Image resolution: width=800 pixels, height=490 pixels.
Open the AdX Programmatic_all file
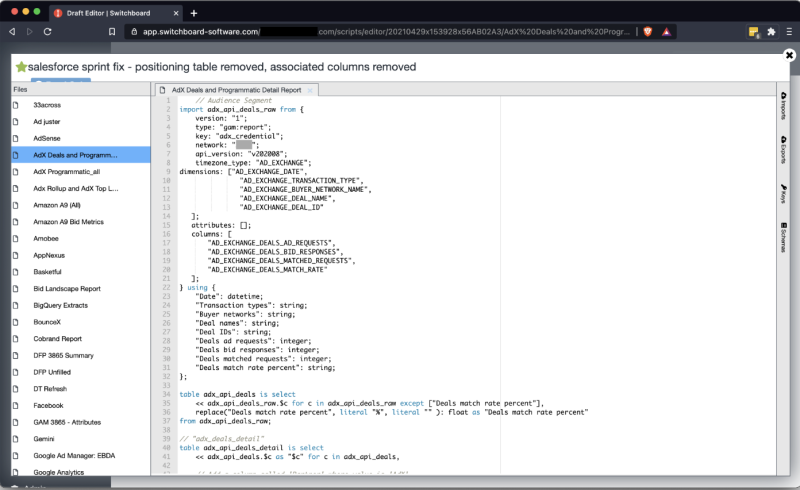(81, 172)
